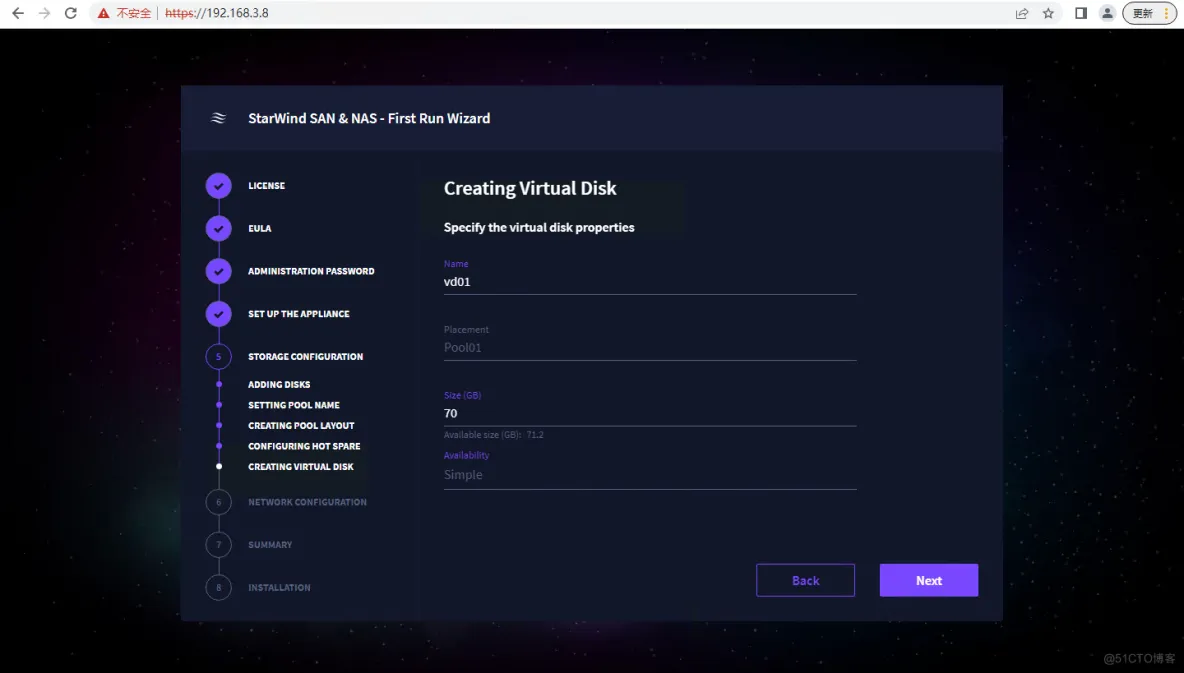
Task: Click the browser update button
Action: [x=1149, y=13]
